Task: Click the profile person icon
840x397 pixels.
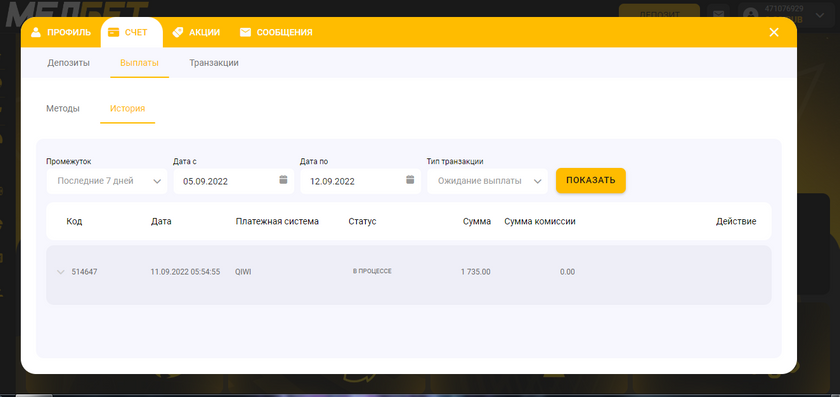Action: (36, 32)
